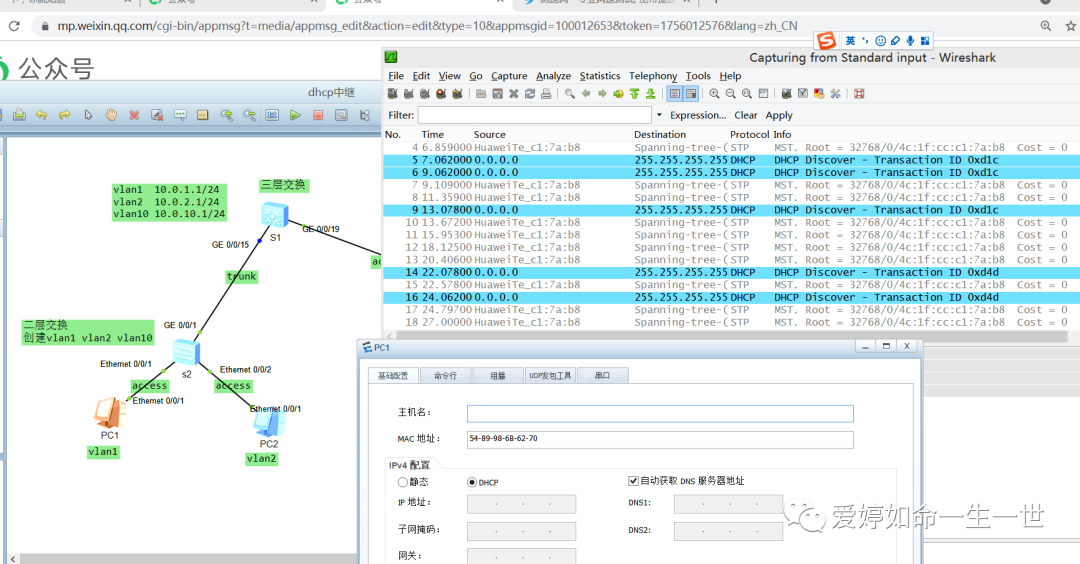Image resolution: width=1080 pixels, height=564 pixels.
Task: Click the green zoom-in magnifier in eNSP
Action: pos(227,115)
